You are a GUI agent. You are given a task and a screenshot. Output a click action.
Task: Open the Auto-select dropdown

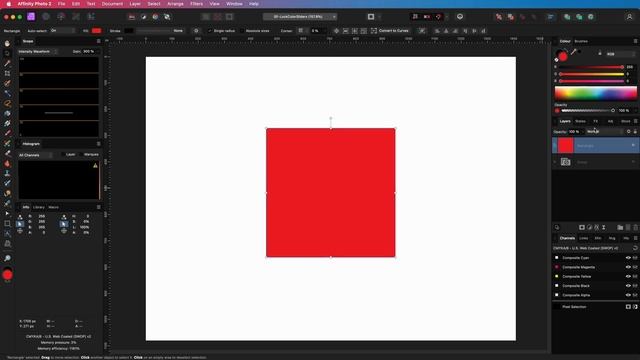pyautogui.click(x=63, y=31)
